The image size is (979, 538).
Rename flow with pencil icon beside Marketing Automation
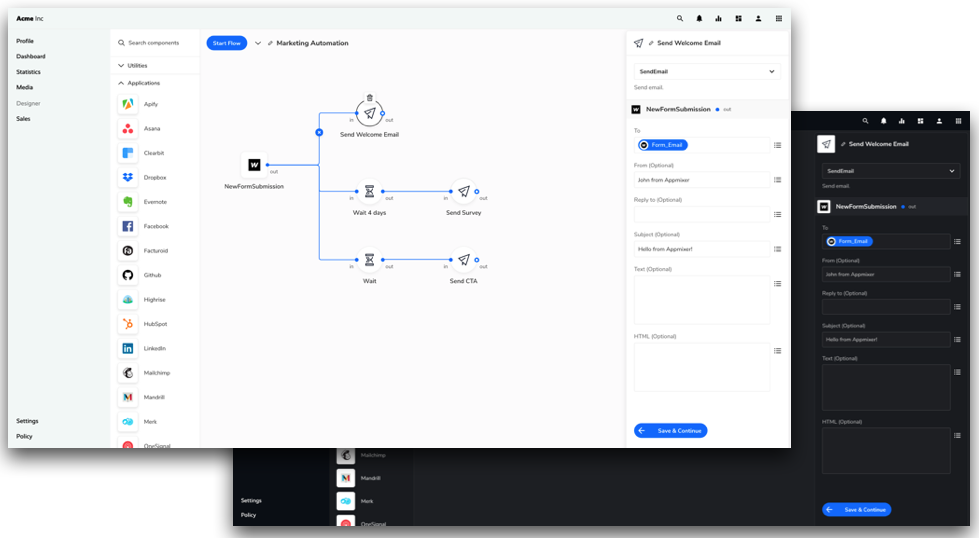click(270, 43)
